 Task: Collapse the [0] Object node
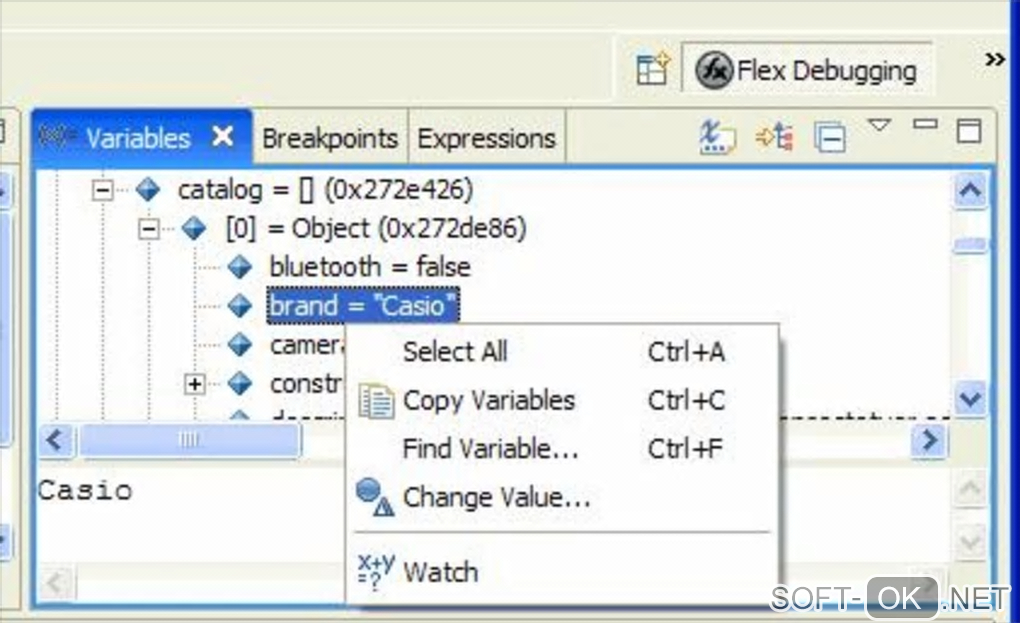149,229
